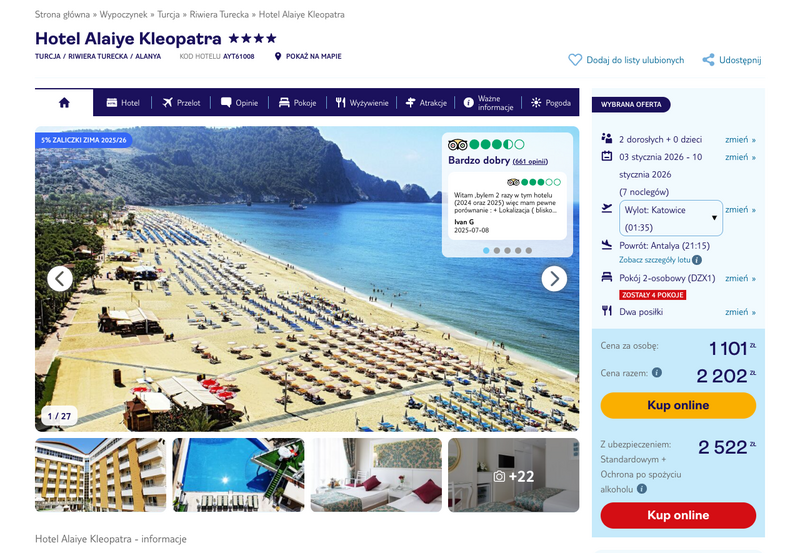800x553 pixels.
Task: Click the Udostępnij share icon
Action: click(708, 60)
